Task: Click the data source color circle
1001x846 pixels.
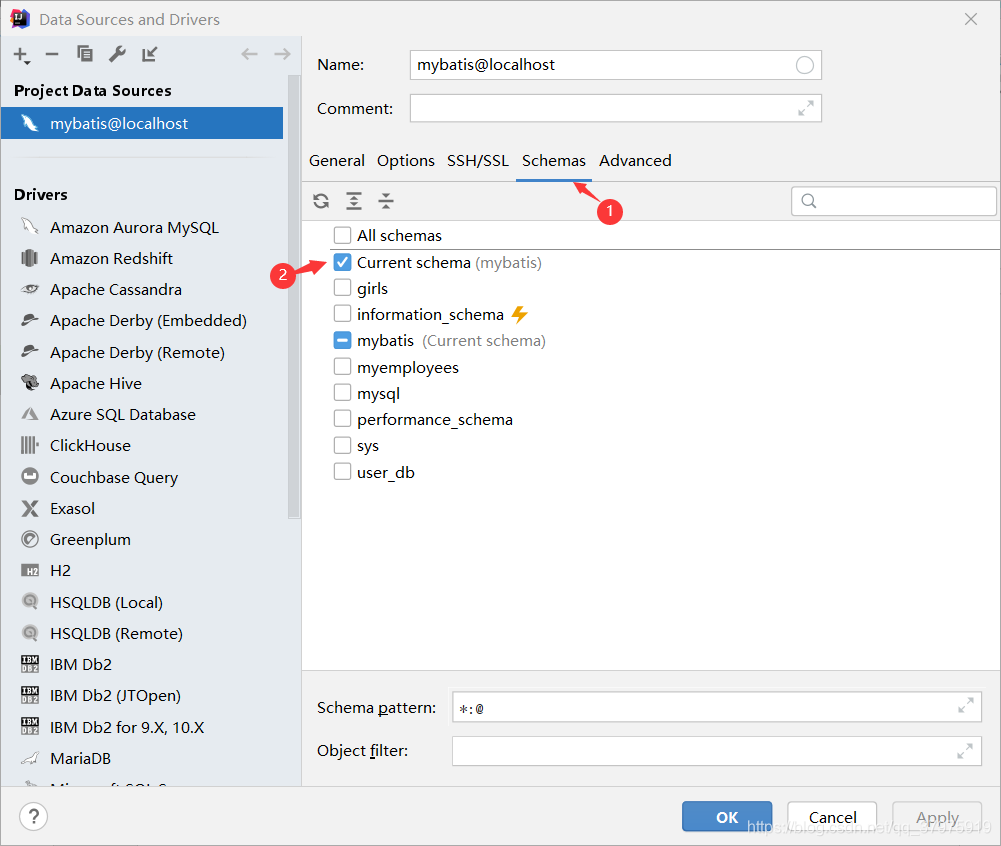Action: pyautogui.click(x=804, y=65)
